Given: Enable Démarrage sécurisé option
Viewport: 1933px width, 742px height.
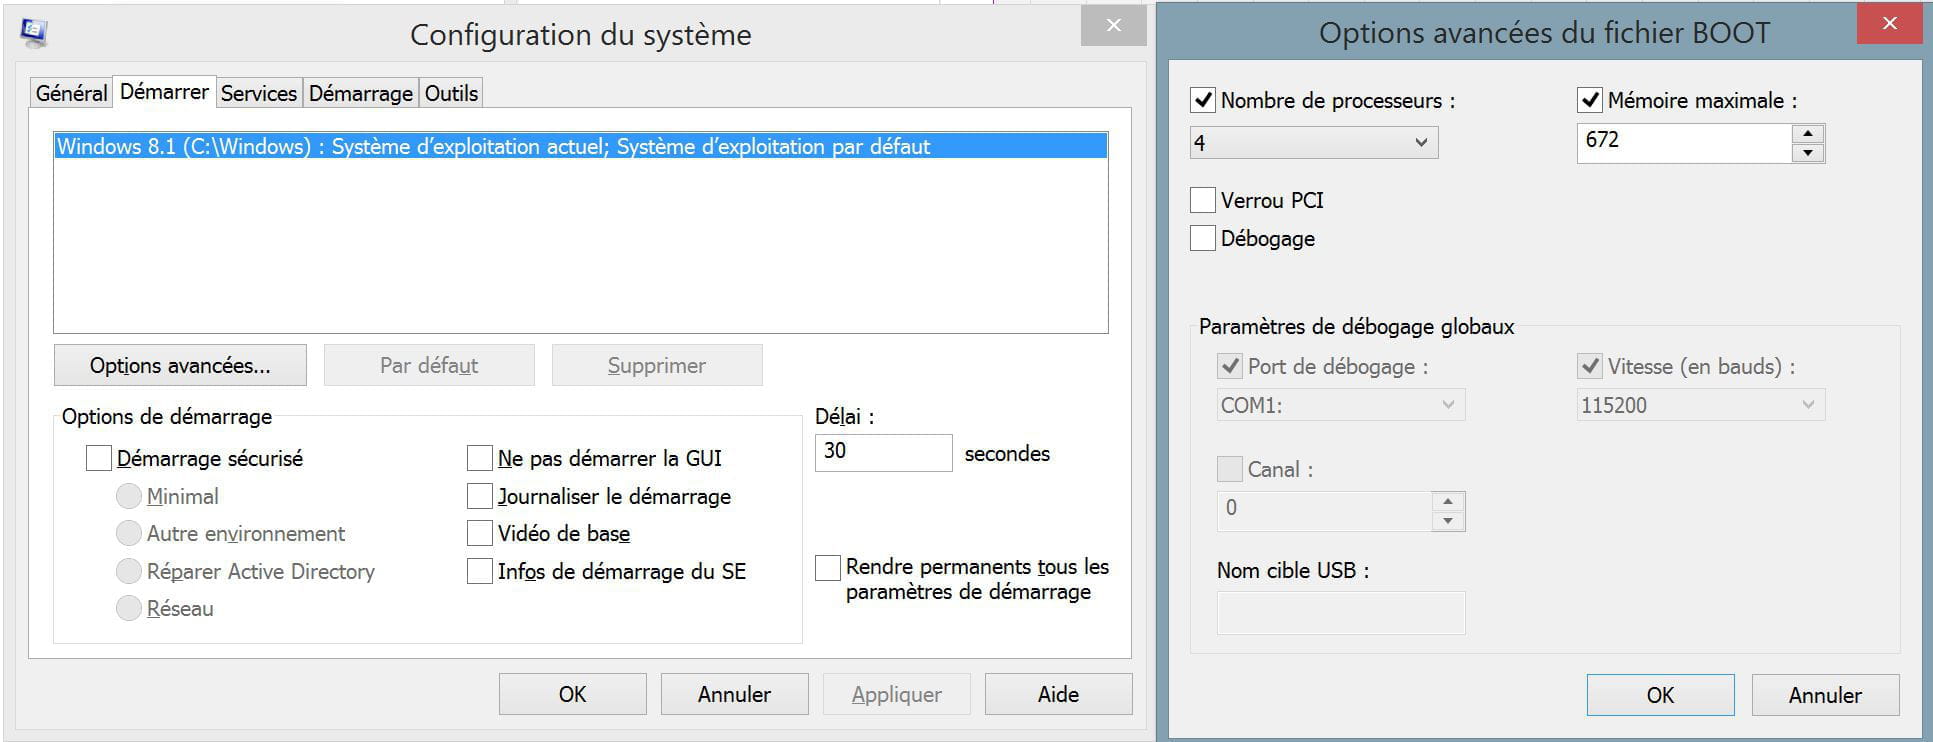Looking at the screenshot, I should (x=99, y=458).
